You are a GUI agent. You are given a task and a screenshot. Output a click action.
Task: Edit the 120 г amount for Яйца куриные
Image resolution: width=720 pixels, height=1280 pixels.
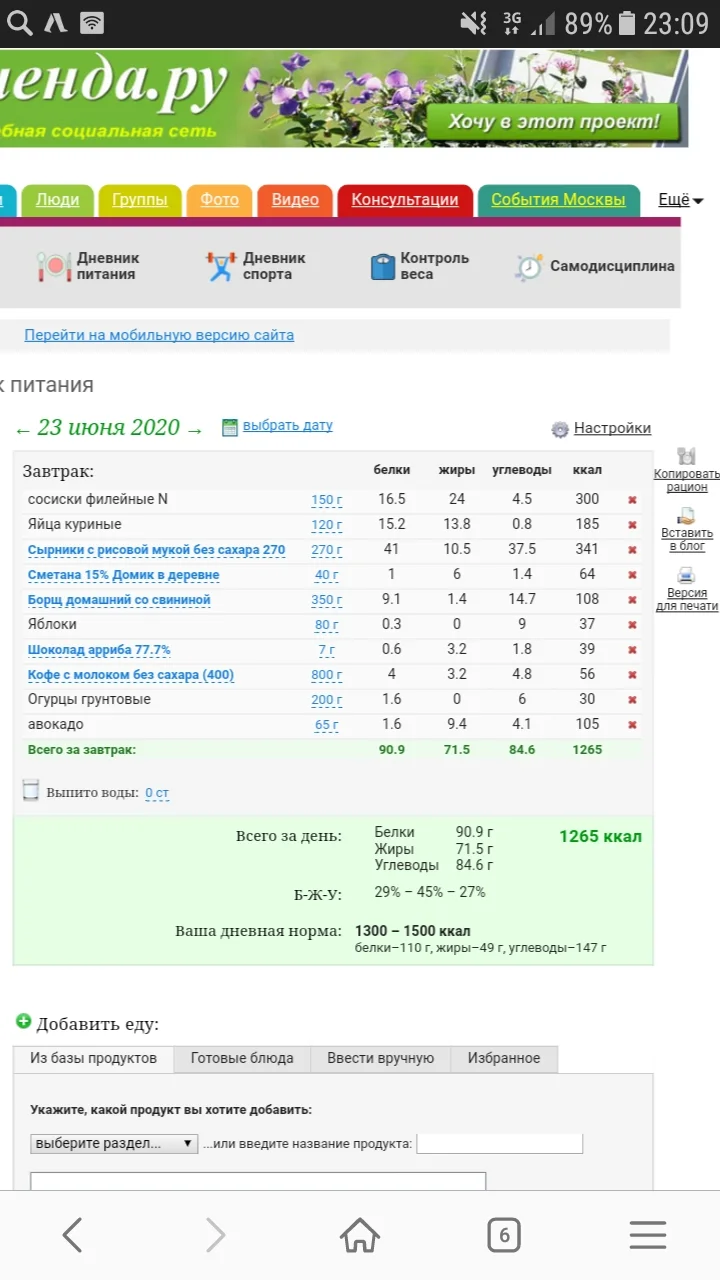click(327, 525)
